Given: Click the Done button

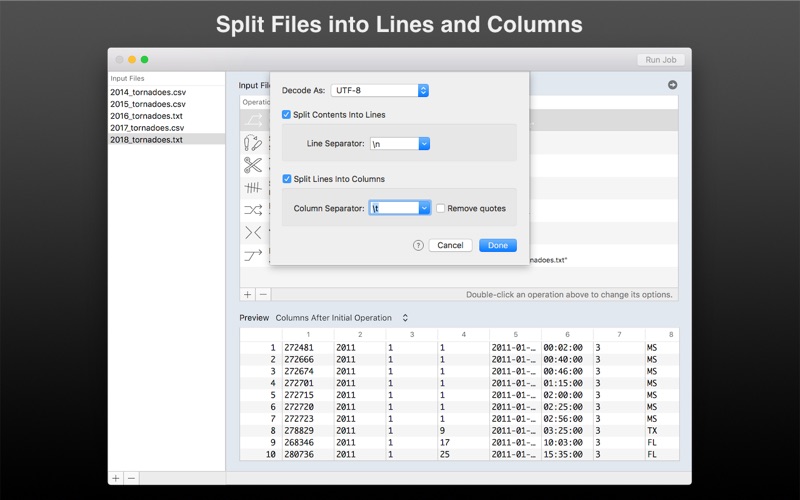Looking at the screenshot, I should tap(497, 245).
